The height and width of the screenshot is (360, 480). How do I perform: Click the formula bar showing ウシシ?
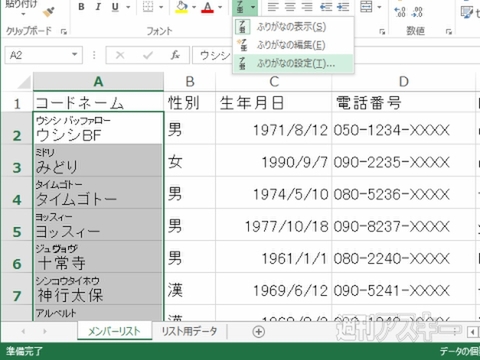213,55
